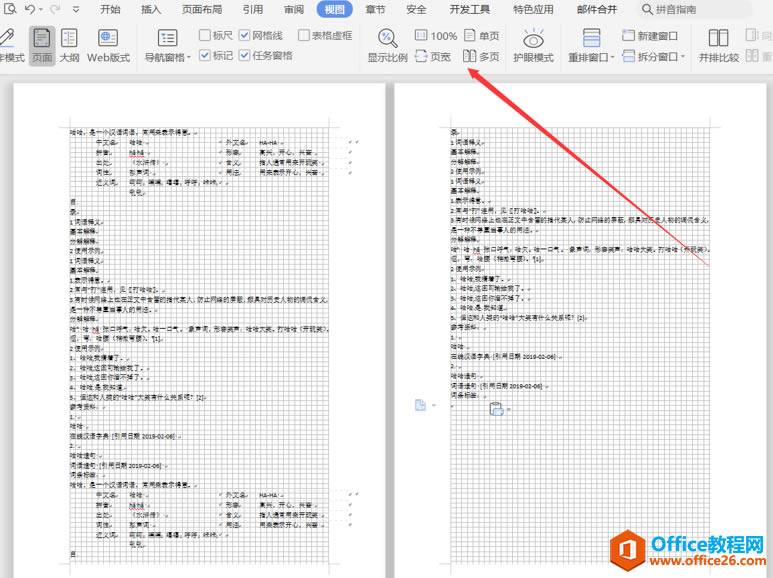Undo the last action

tap(29, 9)
